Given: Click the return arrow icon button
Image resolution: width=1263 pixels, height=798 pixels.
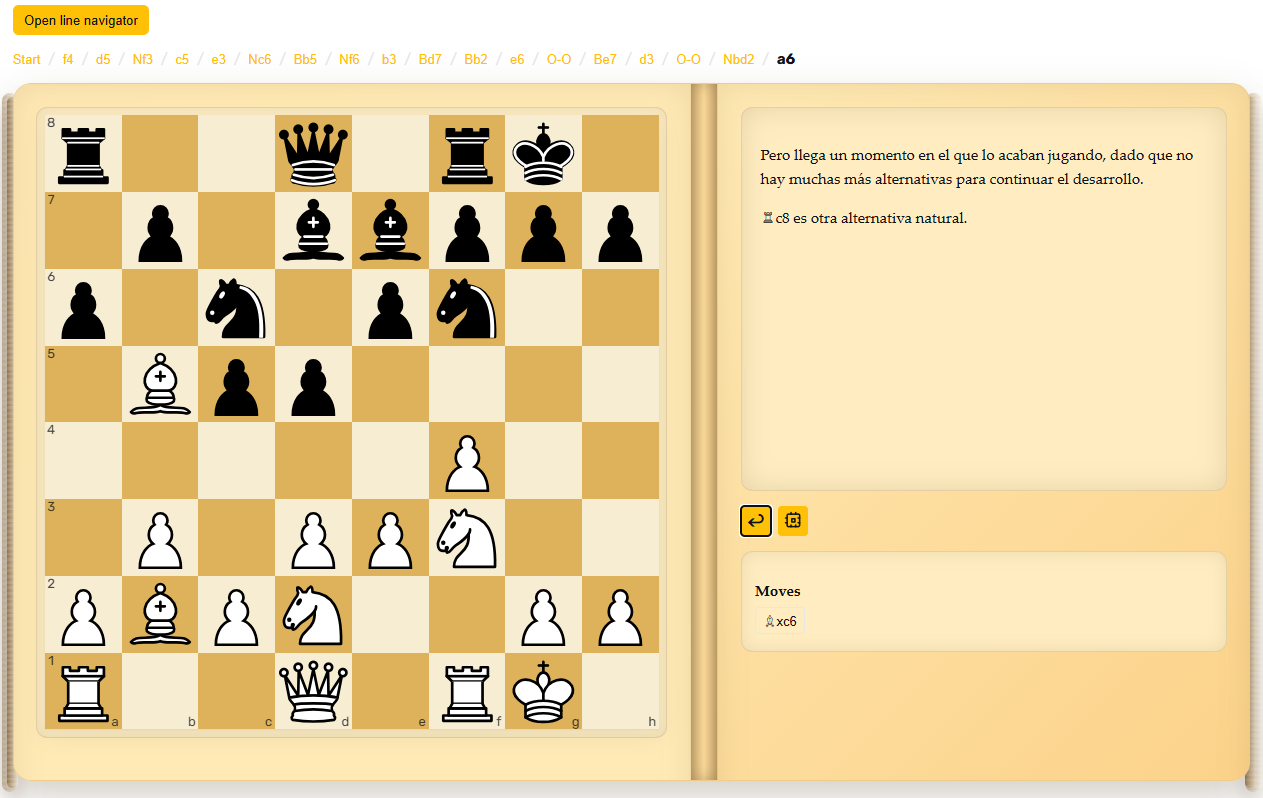Looking at the screenshot, I should tap(756, 520).
